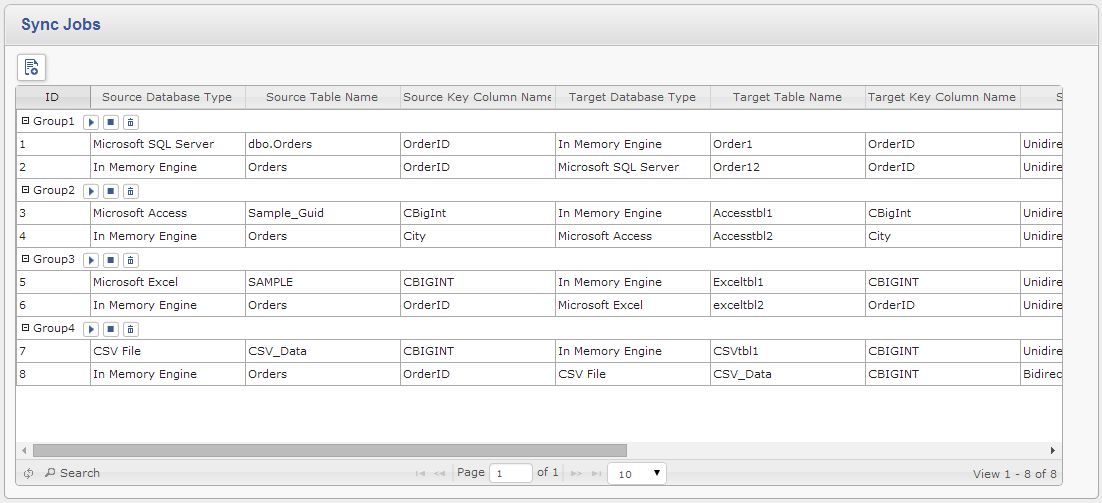Stop Group2 using its stop icon
Screen dimensions: 1102x503
click(110, 191)
